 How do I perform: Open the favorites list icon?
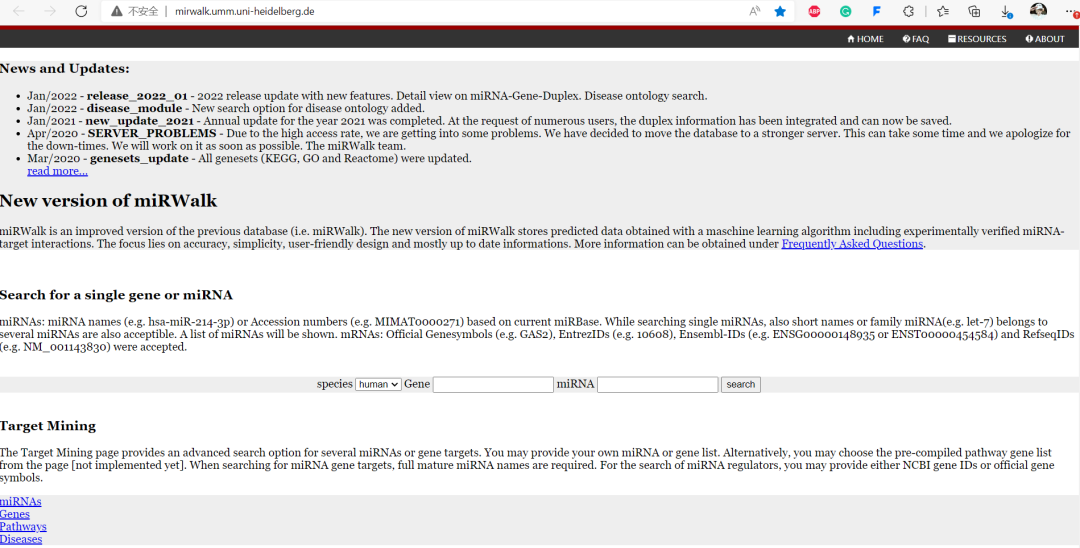pos(942,11)
